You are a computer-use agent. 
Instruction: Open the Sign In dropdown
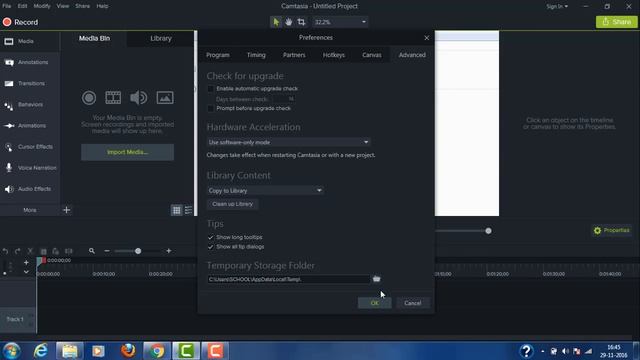pos(557,7)
